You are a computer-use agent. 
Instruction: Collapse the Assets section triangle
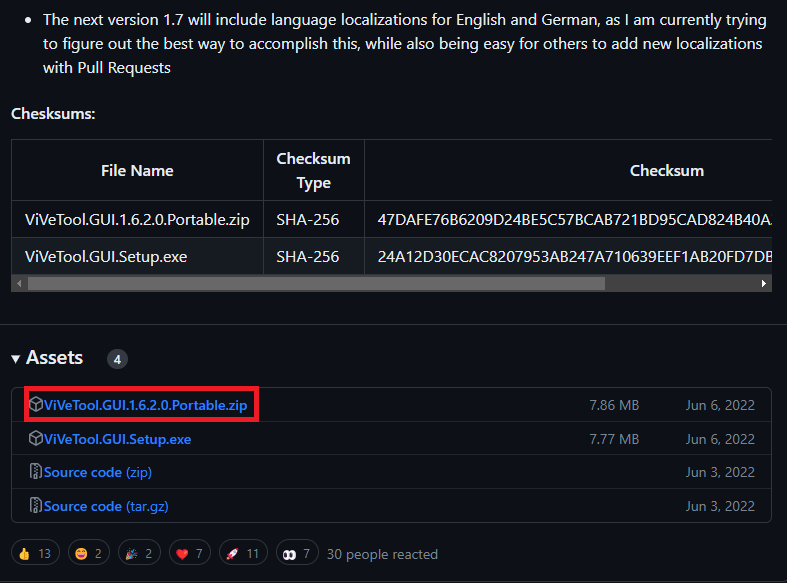(16, 359)
